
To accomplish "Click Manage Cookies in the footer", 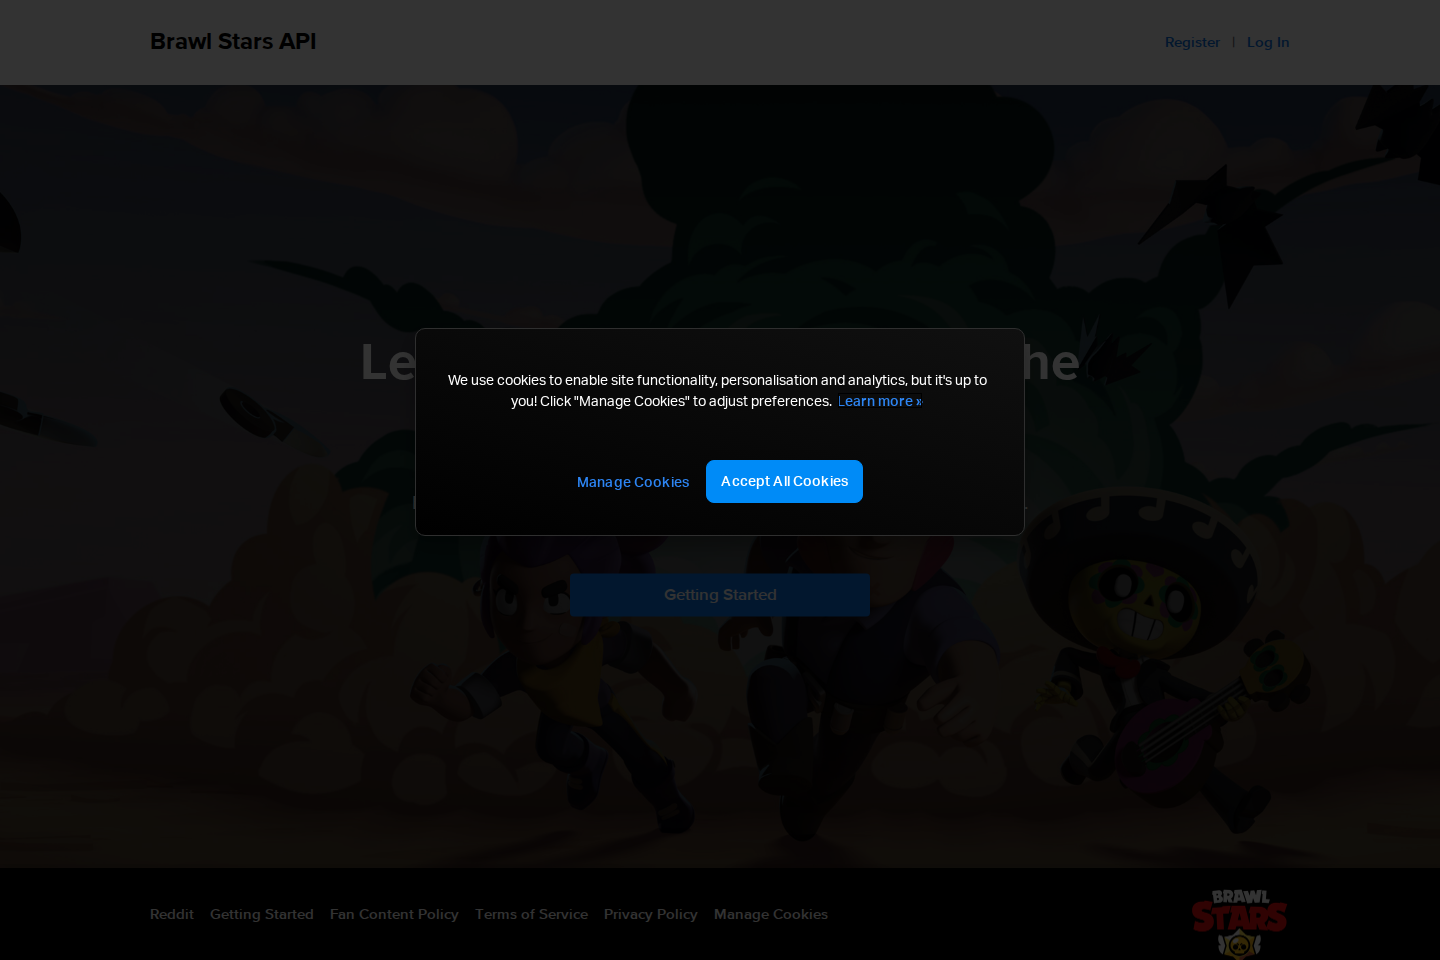I will [x=770, y=914].
